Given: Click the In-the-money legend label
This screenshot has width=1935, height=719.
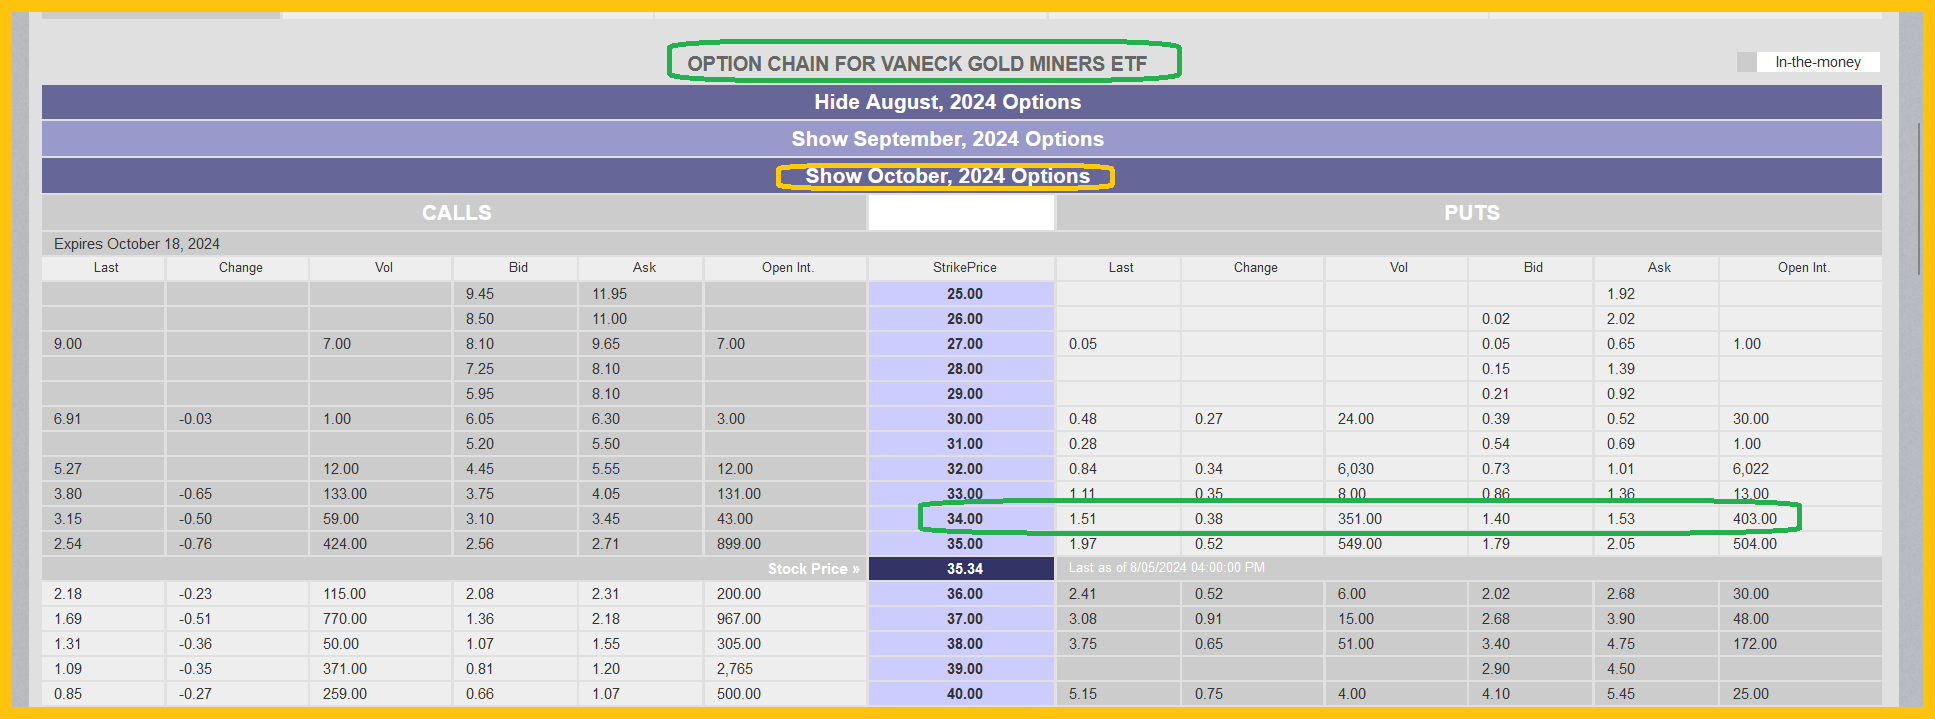Looking at the screenshot, I should (1817, 62).
